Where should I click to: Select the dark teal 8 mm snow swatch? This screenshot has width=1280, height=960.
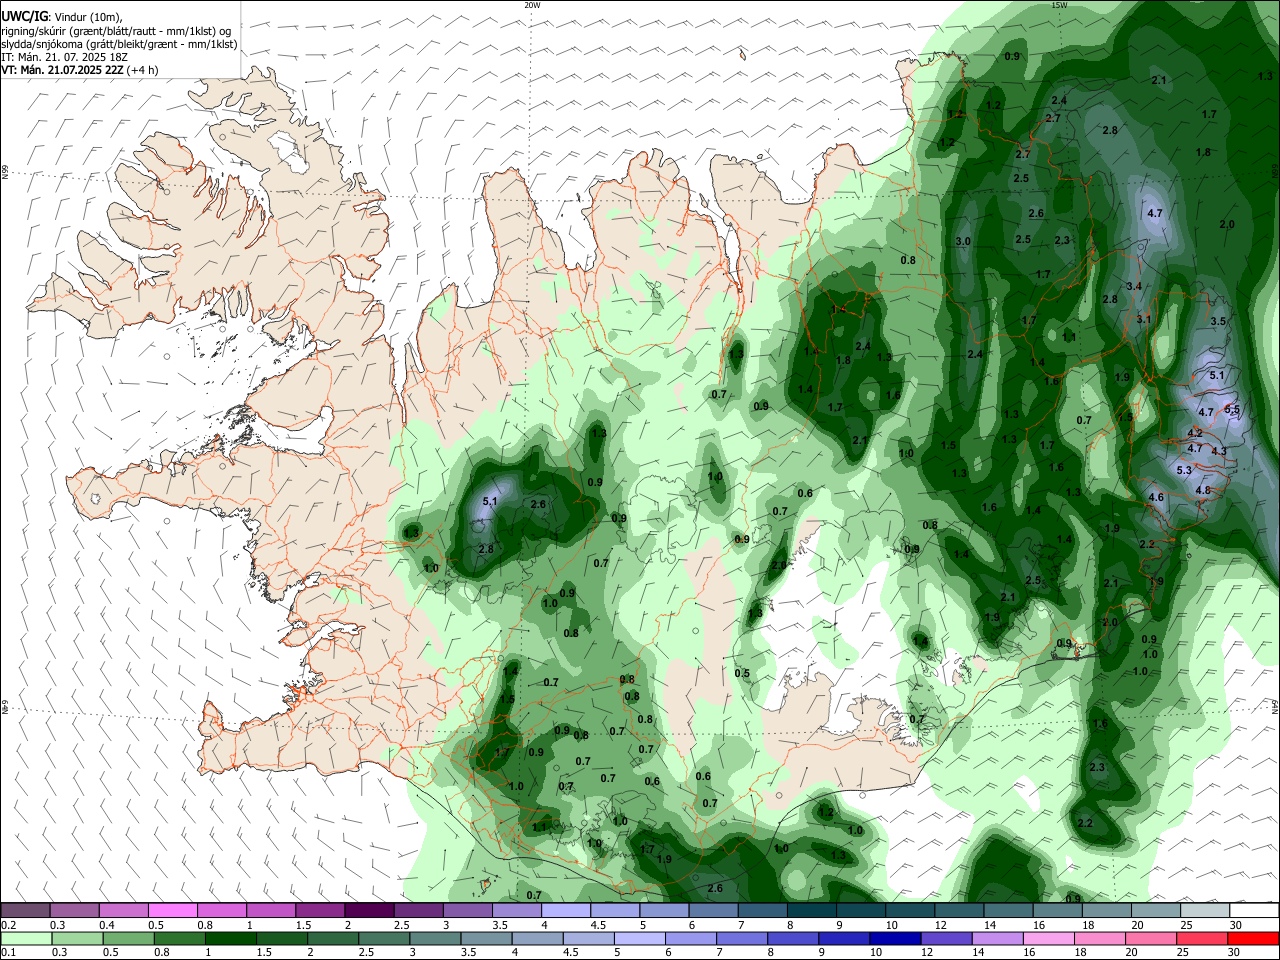pos(811,911)
